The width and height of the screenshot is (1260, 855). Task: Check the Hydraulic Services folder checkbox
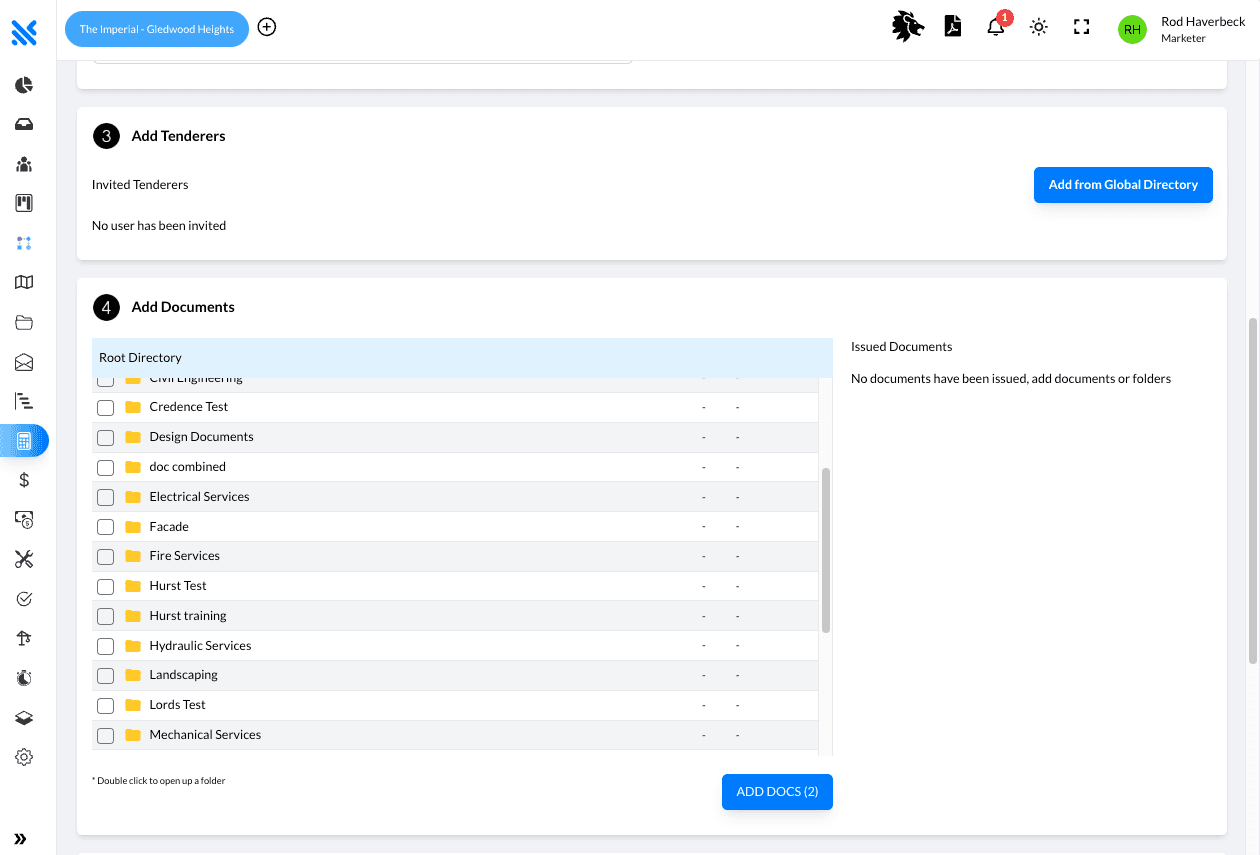tap(105, 647)
